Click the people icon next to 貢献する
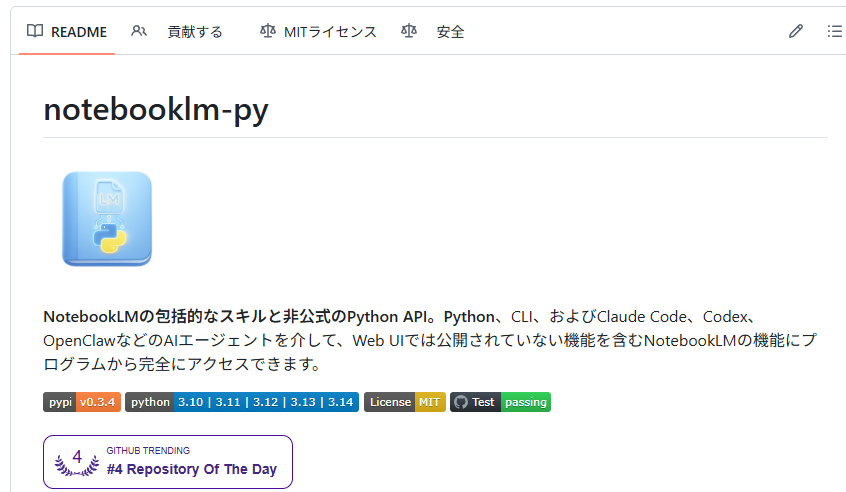This screenshot has height=492, width=846. (x=139, y=31)
